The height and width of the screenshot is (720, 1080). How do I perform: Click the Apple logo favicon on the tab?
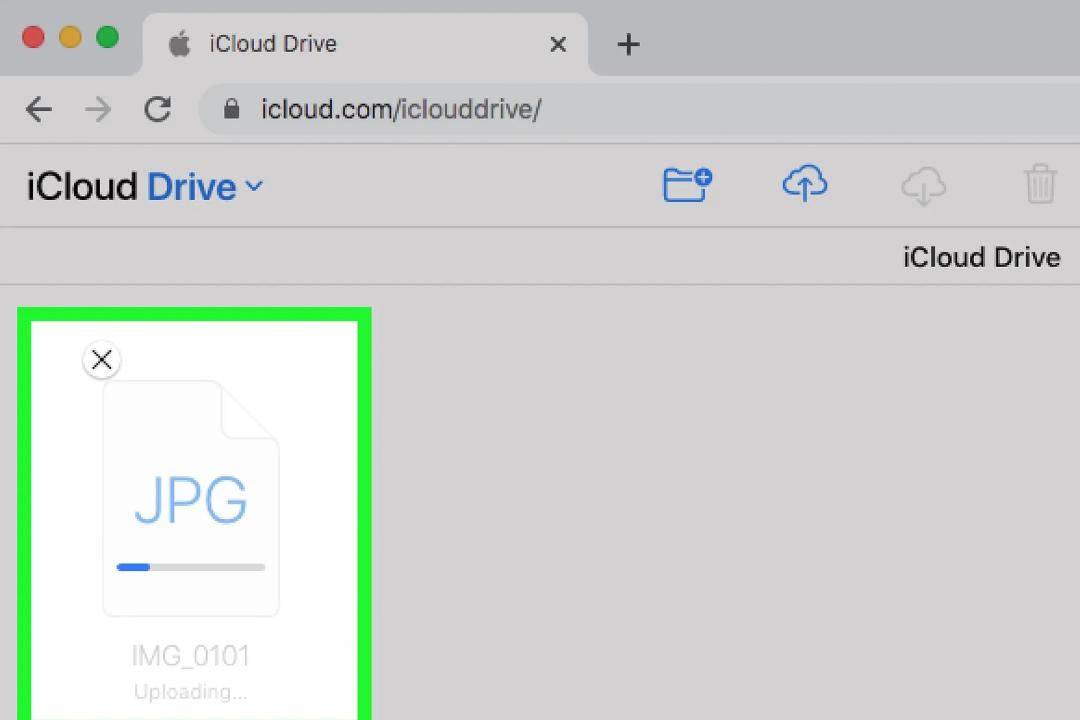click(x=180, y=44)
